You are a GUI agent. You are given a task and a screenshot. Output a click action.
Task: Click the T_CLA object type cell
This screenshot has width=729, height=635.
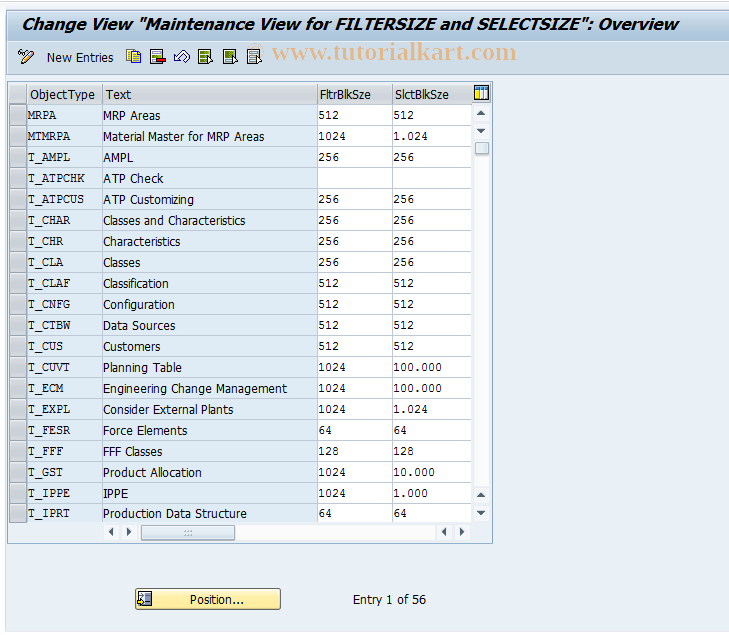tap(65, 262)
